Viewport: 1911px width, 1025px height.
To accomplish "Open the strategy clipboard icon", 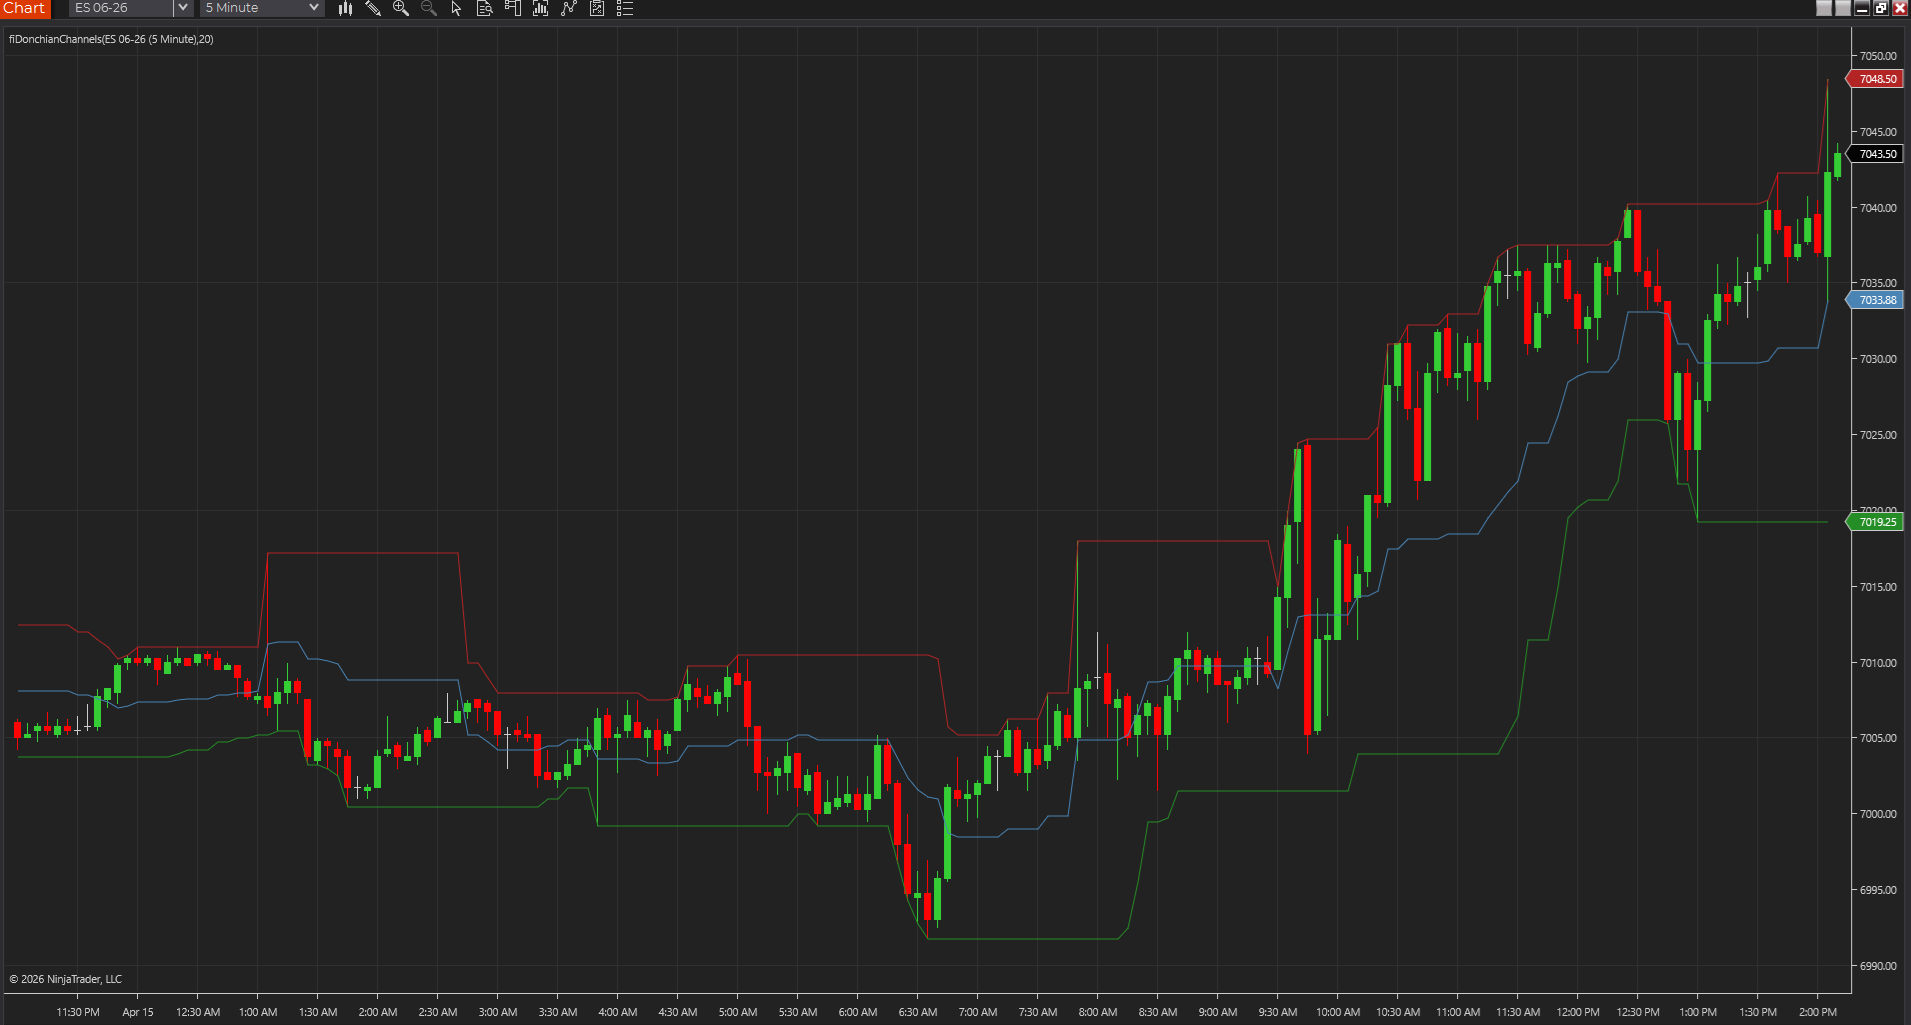I will point(597,8).
